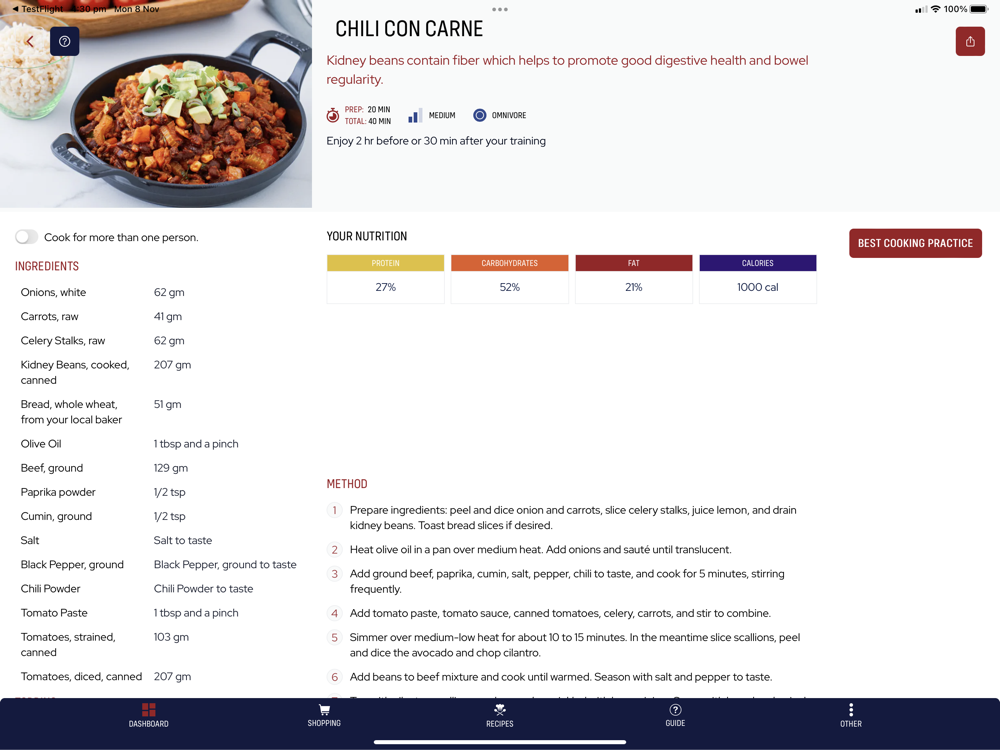Viewport: 1000px width, 750px height.
Task: Open the Guide tab
Action: [x=675, y=716]
